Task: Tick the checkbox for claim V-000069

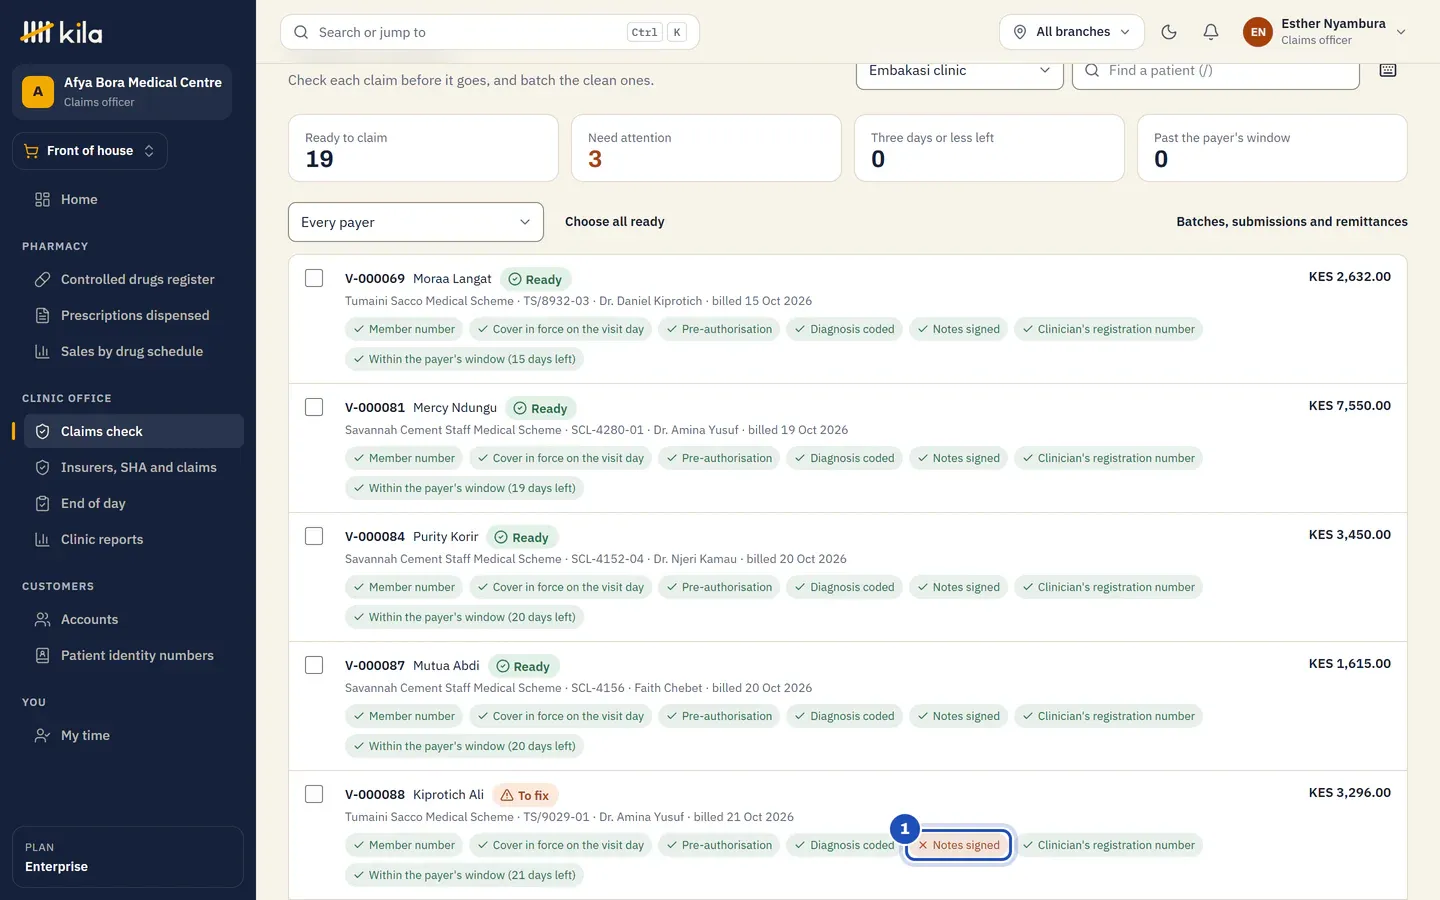Action: pos(314,278)
